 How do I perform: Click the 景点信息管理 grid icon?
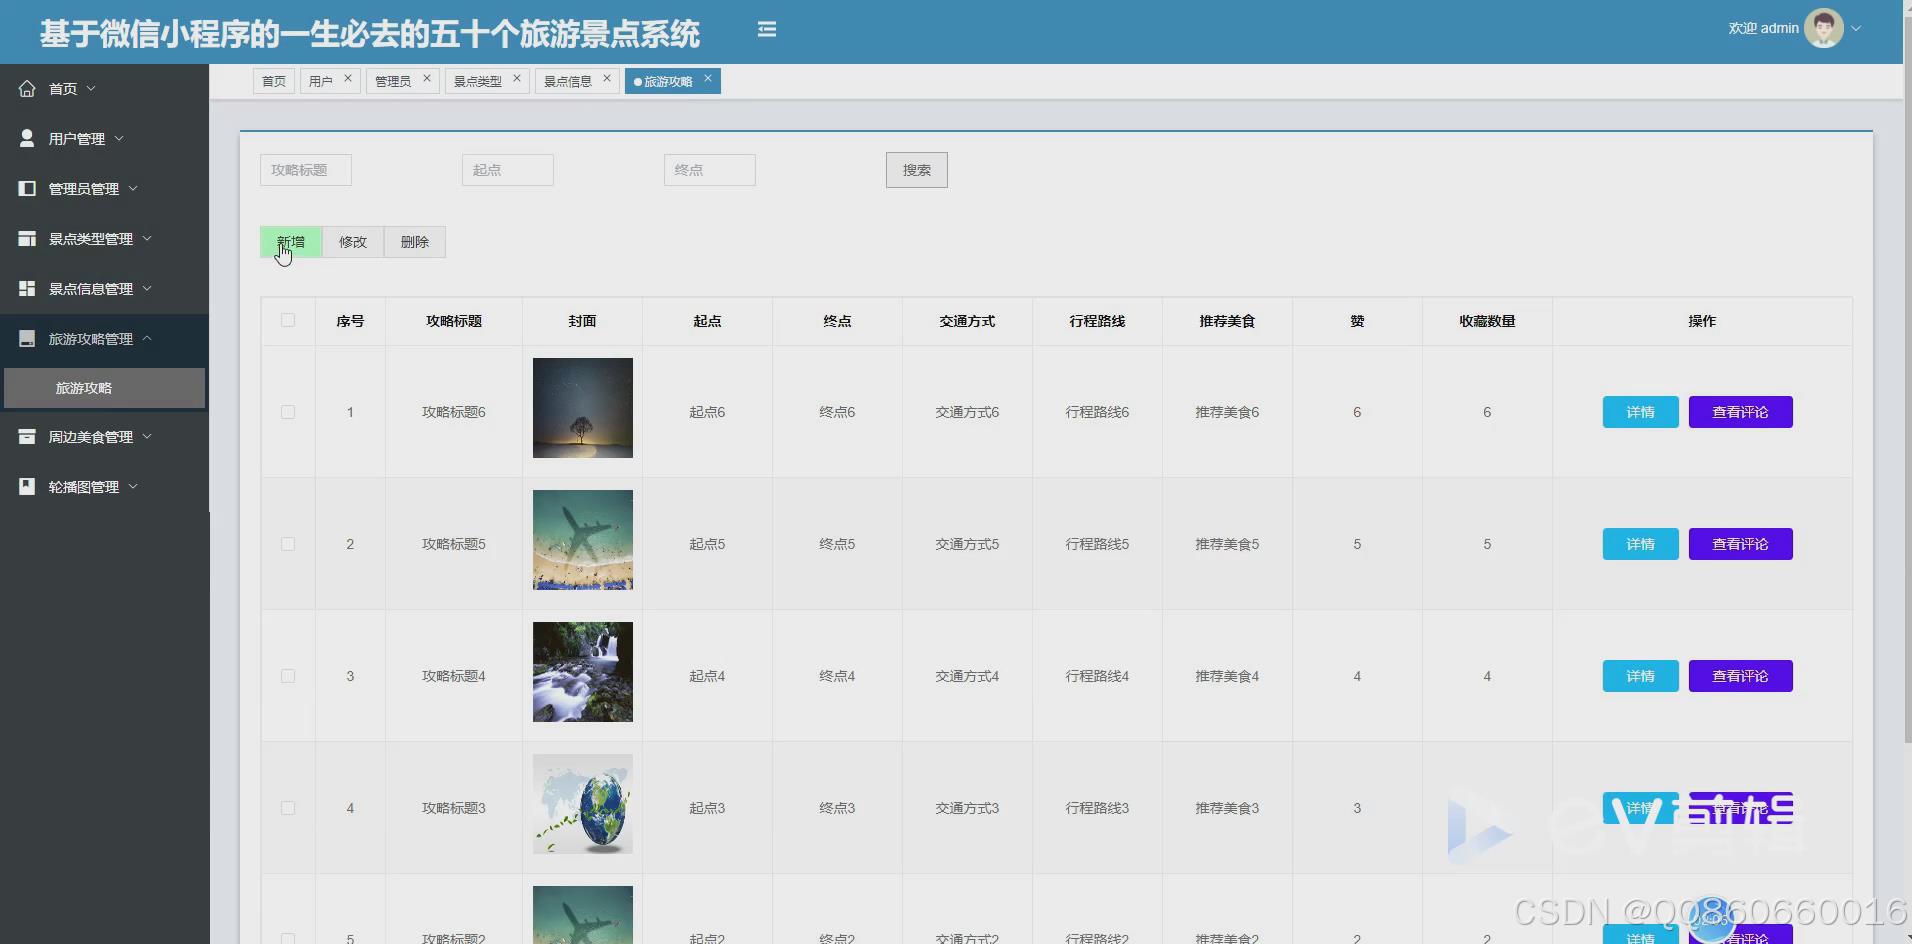coord(27,288)
